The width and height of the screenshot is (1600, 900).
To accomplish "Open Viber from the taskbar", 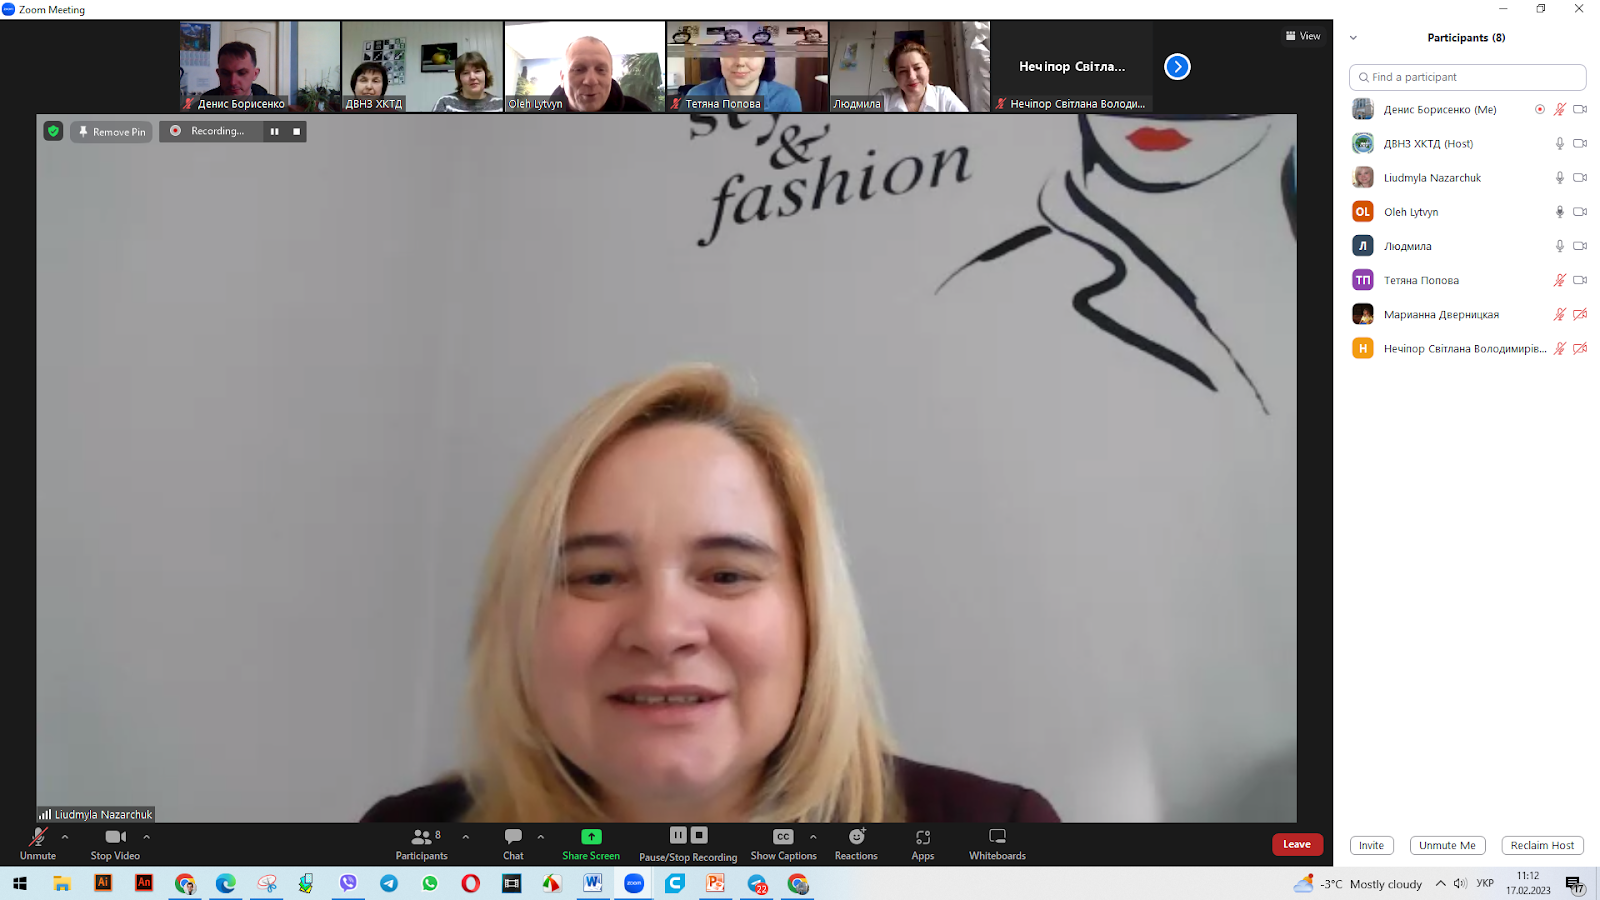I will (x=348, y=884).
